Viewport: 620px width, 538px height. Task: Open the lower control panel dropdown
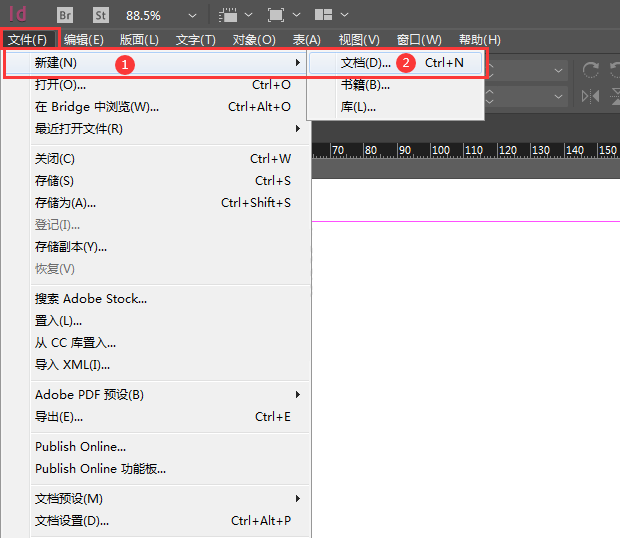pyautogui.click(x=558, y=96)
